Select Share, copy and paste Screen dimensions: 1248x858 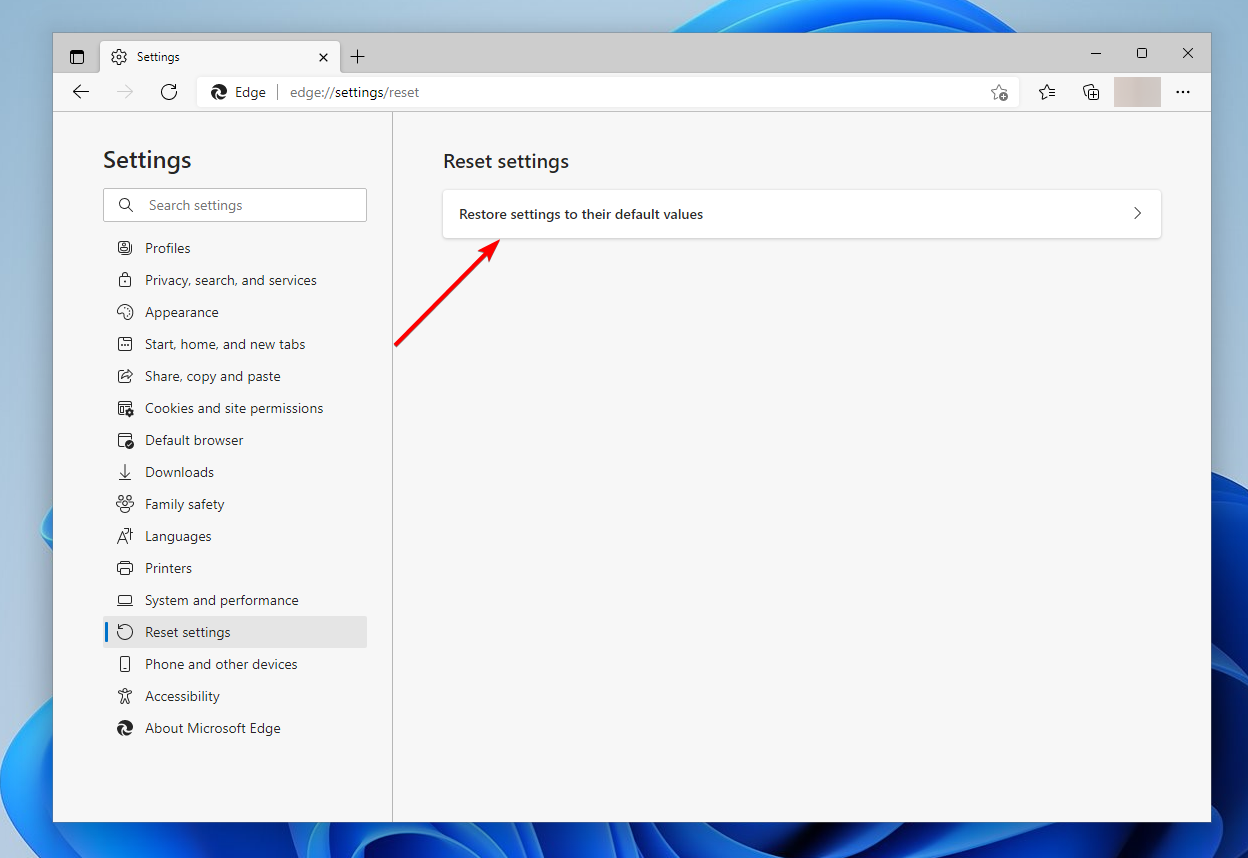click(235, 376)
